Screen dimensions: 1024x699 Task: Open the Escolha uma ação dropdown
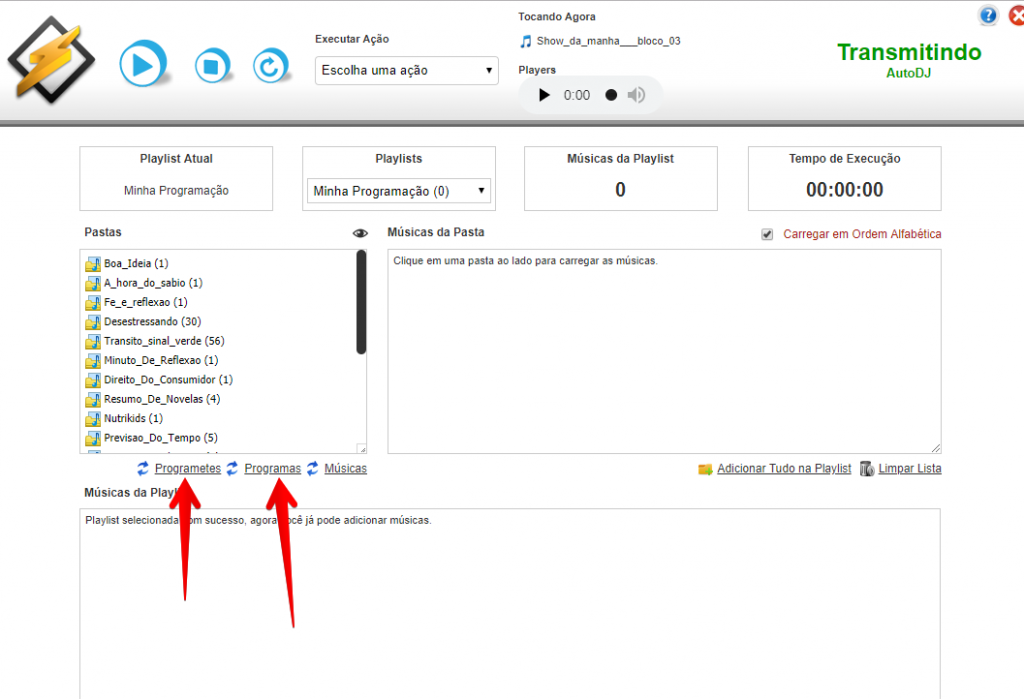coord(406,71)
